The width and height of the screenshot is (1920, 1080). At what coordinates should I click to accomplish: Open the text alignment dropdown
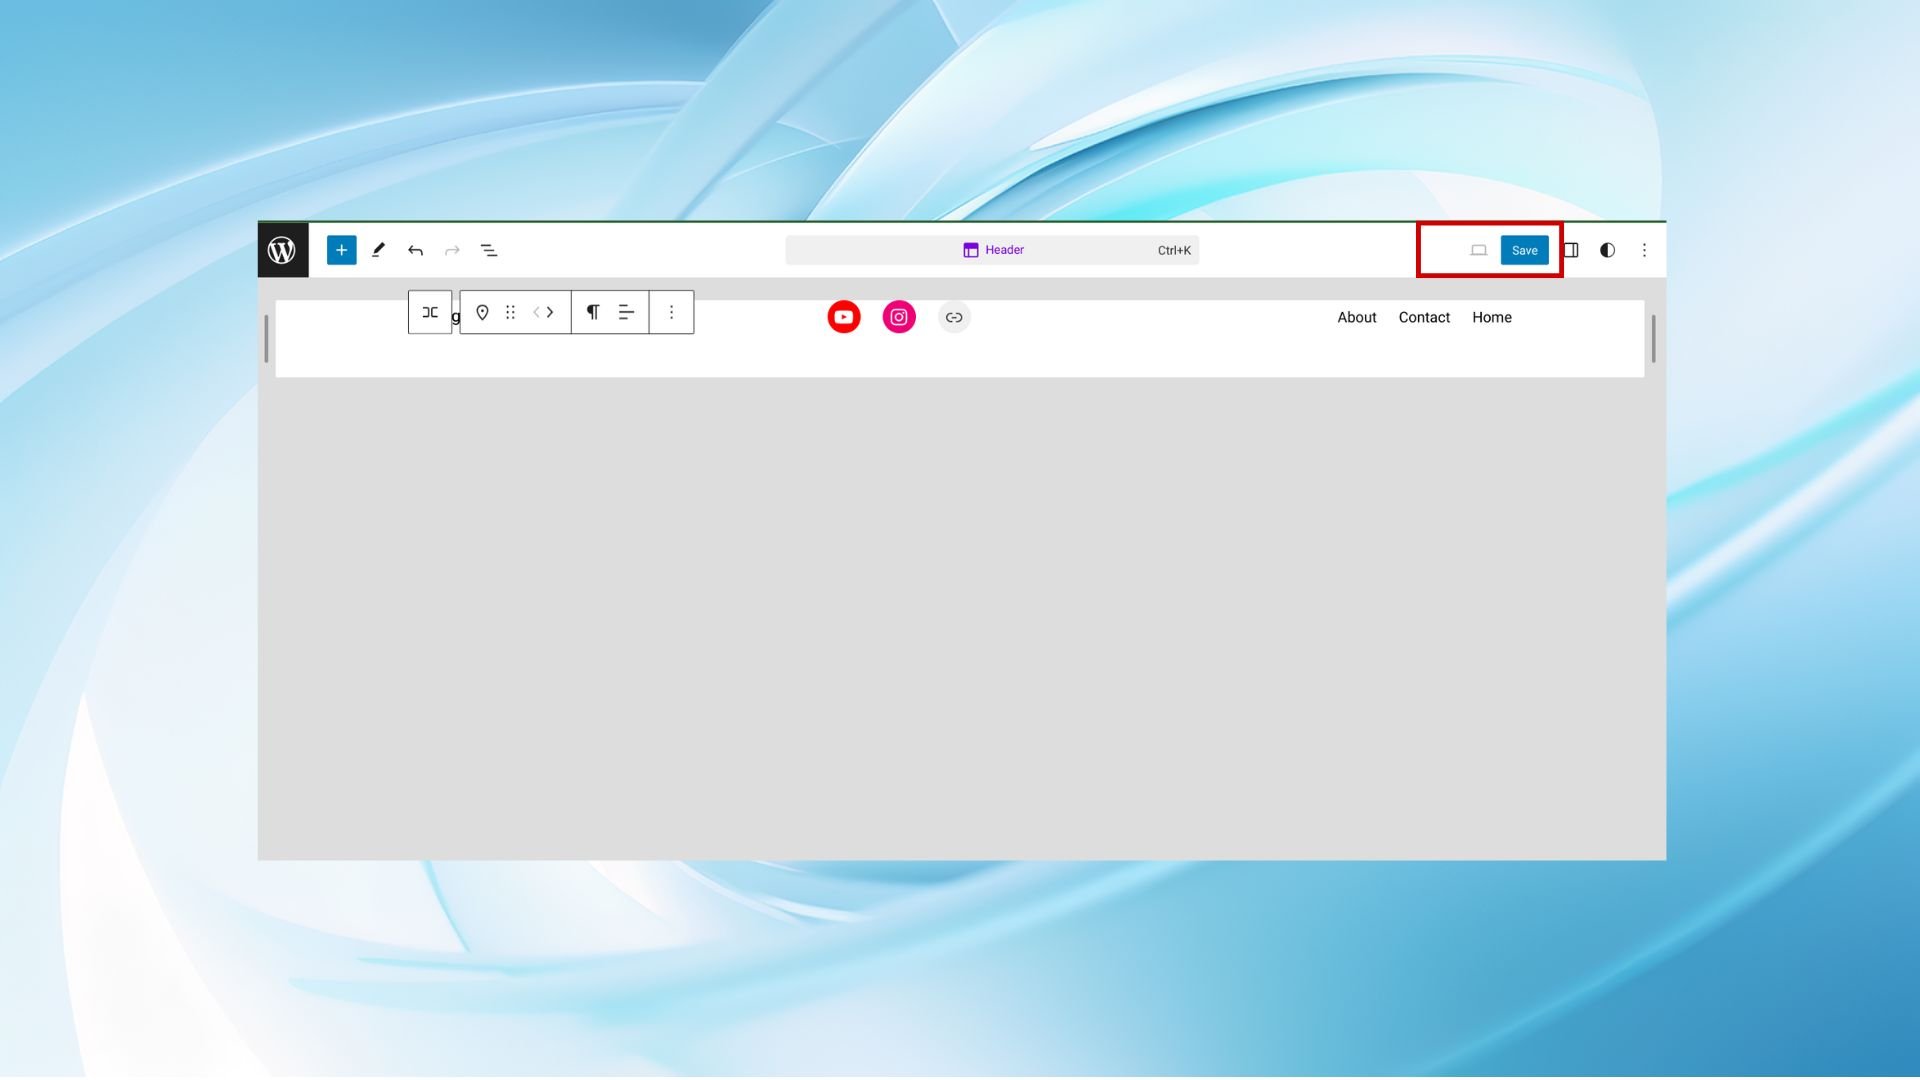tap(626, 313)
